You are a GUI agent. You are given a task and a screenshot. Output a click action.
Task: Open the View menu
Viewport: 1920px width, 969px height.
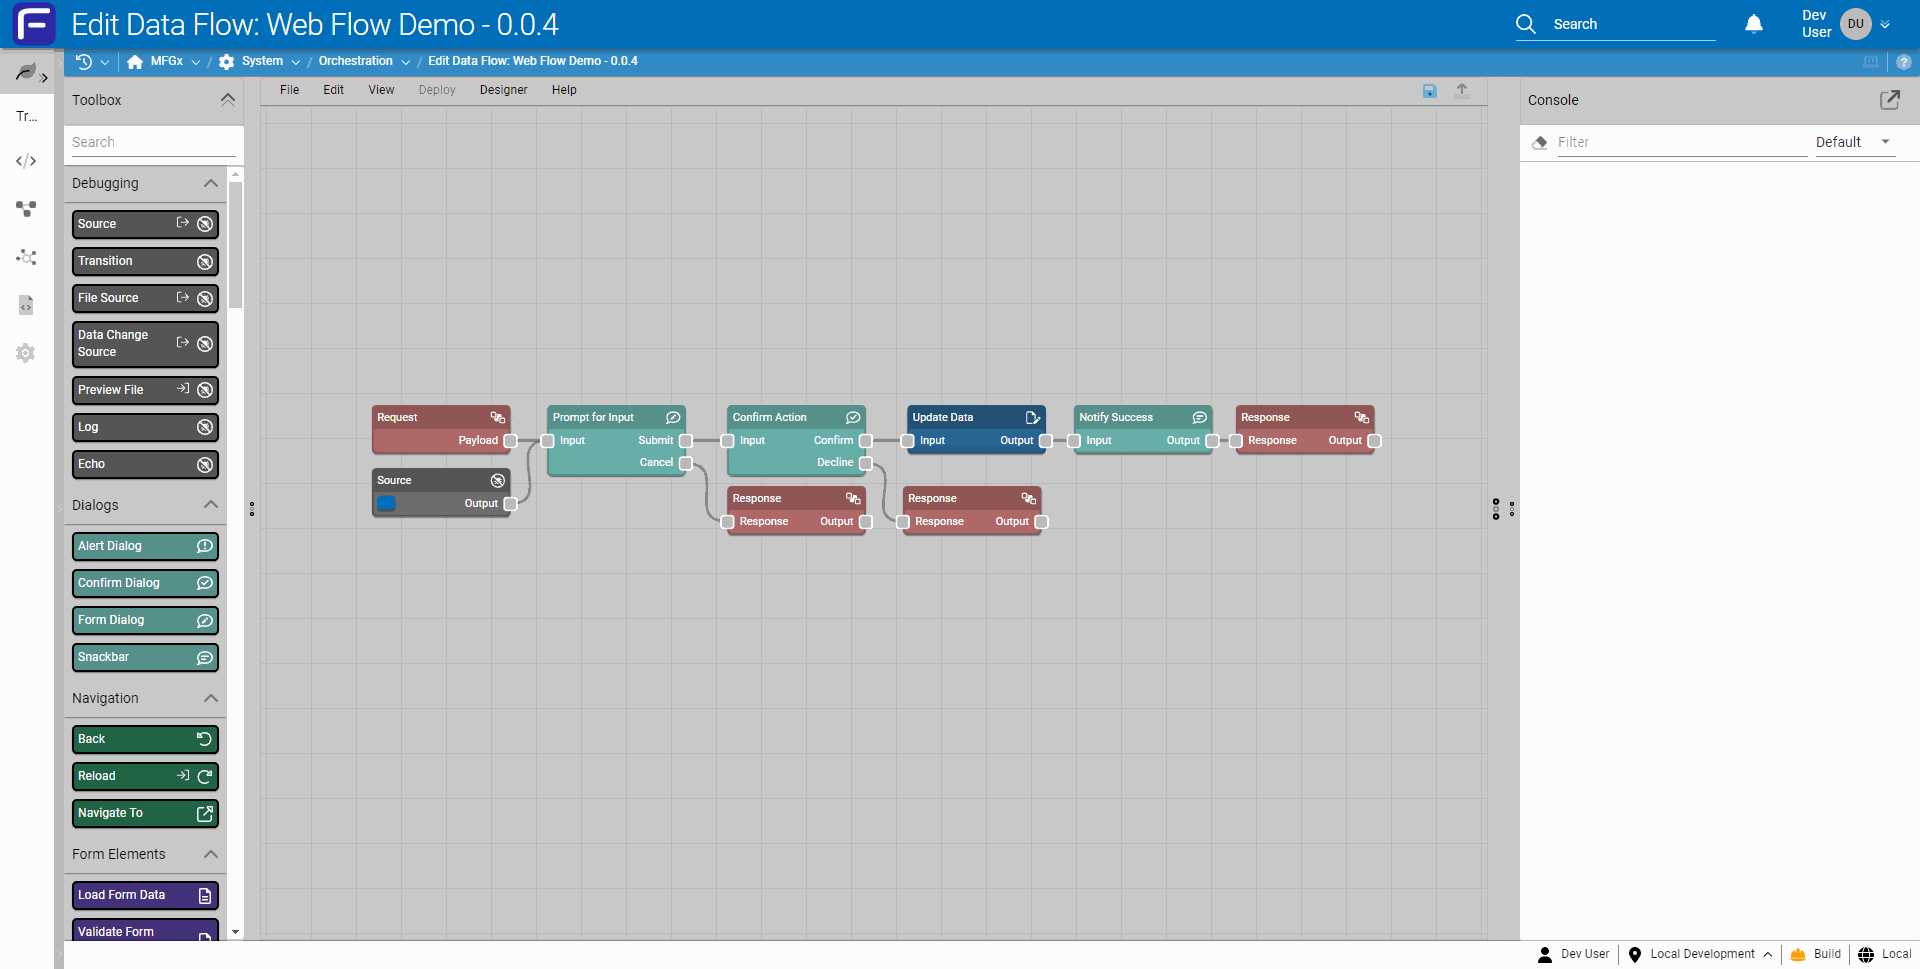pos(381,90)
